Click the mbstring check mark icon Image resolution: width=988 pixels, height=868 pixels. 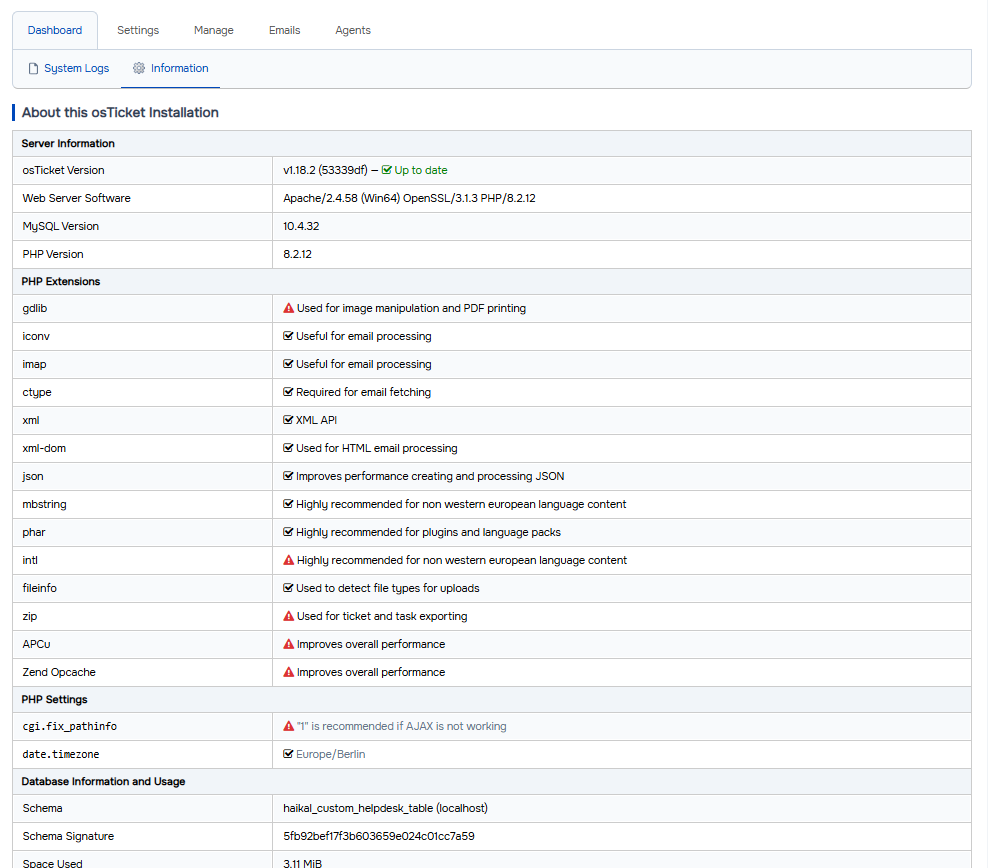click(x=288, y=505)
